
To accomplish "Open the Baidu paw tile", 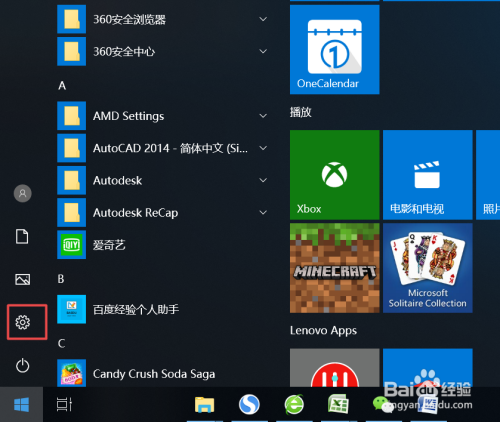I will (x=428, y=368).
